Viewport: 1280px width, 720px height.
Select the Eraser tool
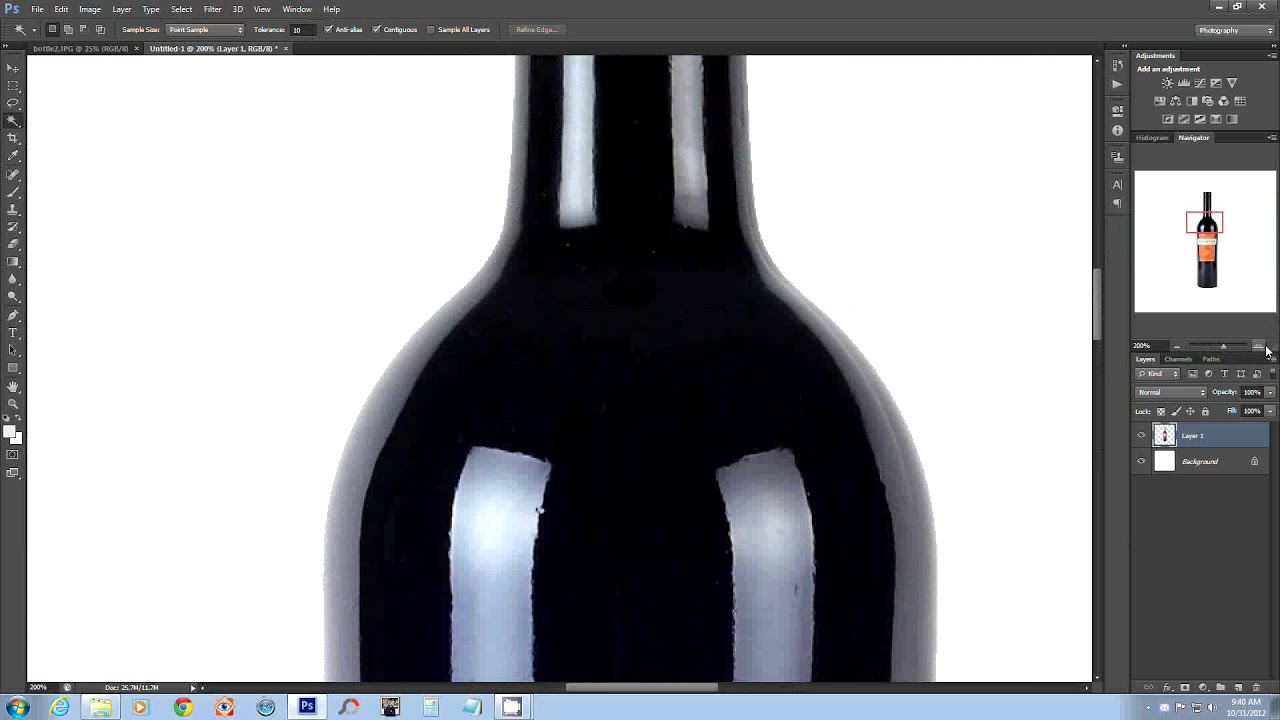(13, 244)
